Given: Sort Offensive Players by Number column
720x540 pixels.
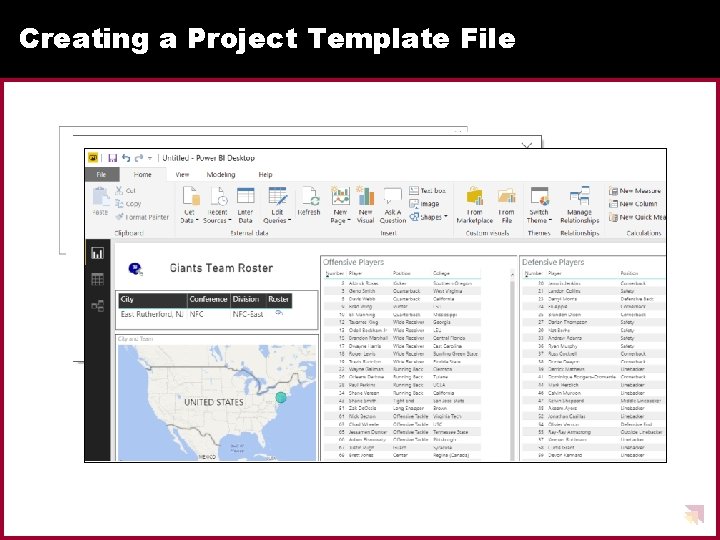Looking at the screenshot, I should (x=335, y=273).
